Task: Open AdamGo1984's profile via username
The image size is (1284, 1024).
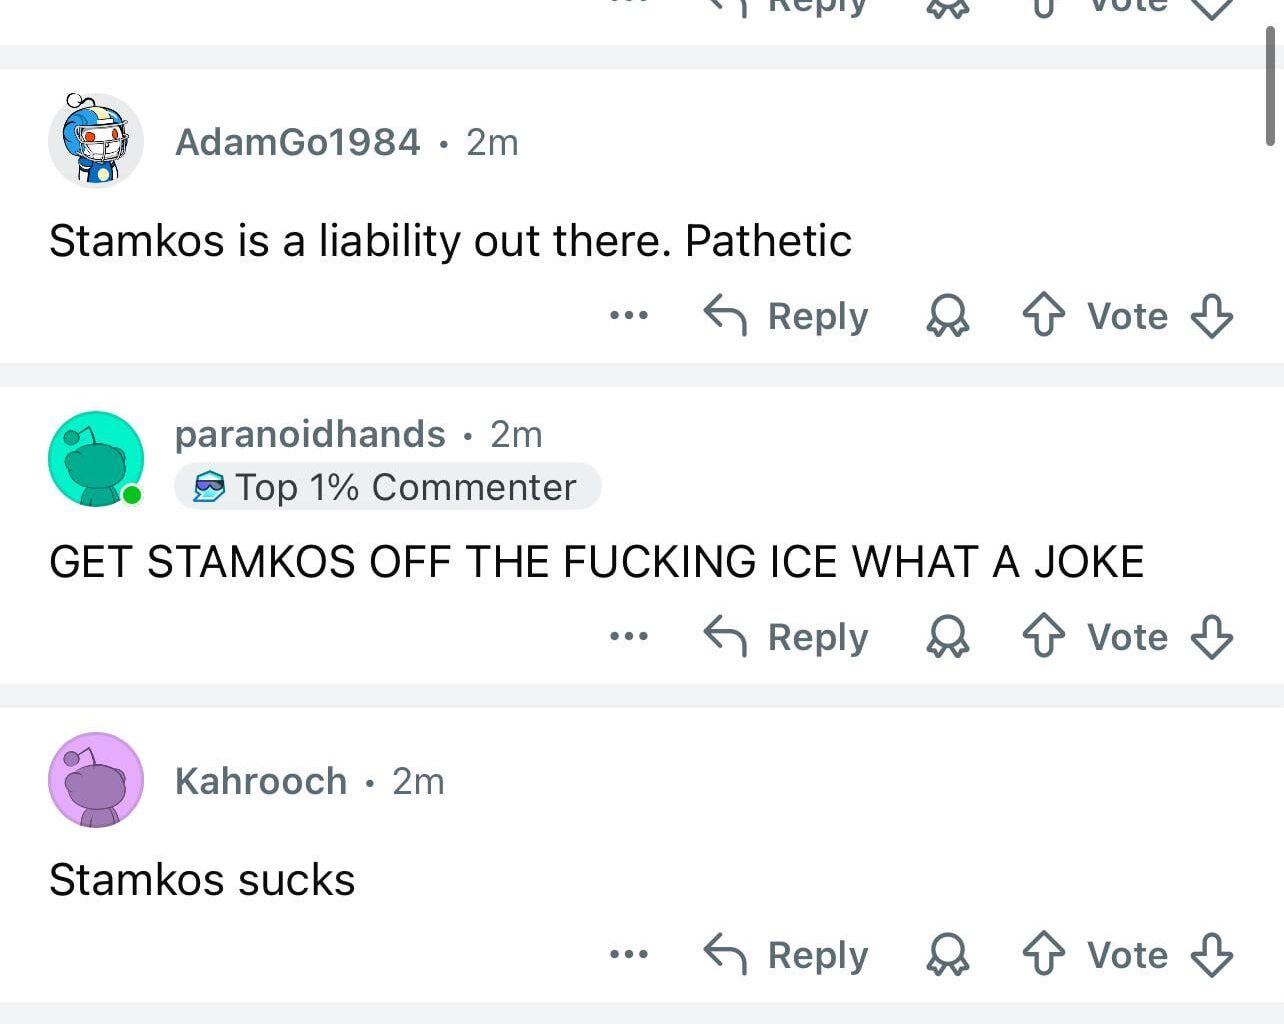Action: click(x=297, y=142)
